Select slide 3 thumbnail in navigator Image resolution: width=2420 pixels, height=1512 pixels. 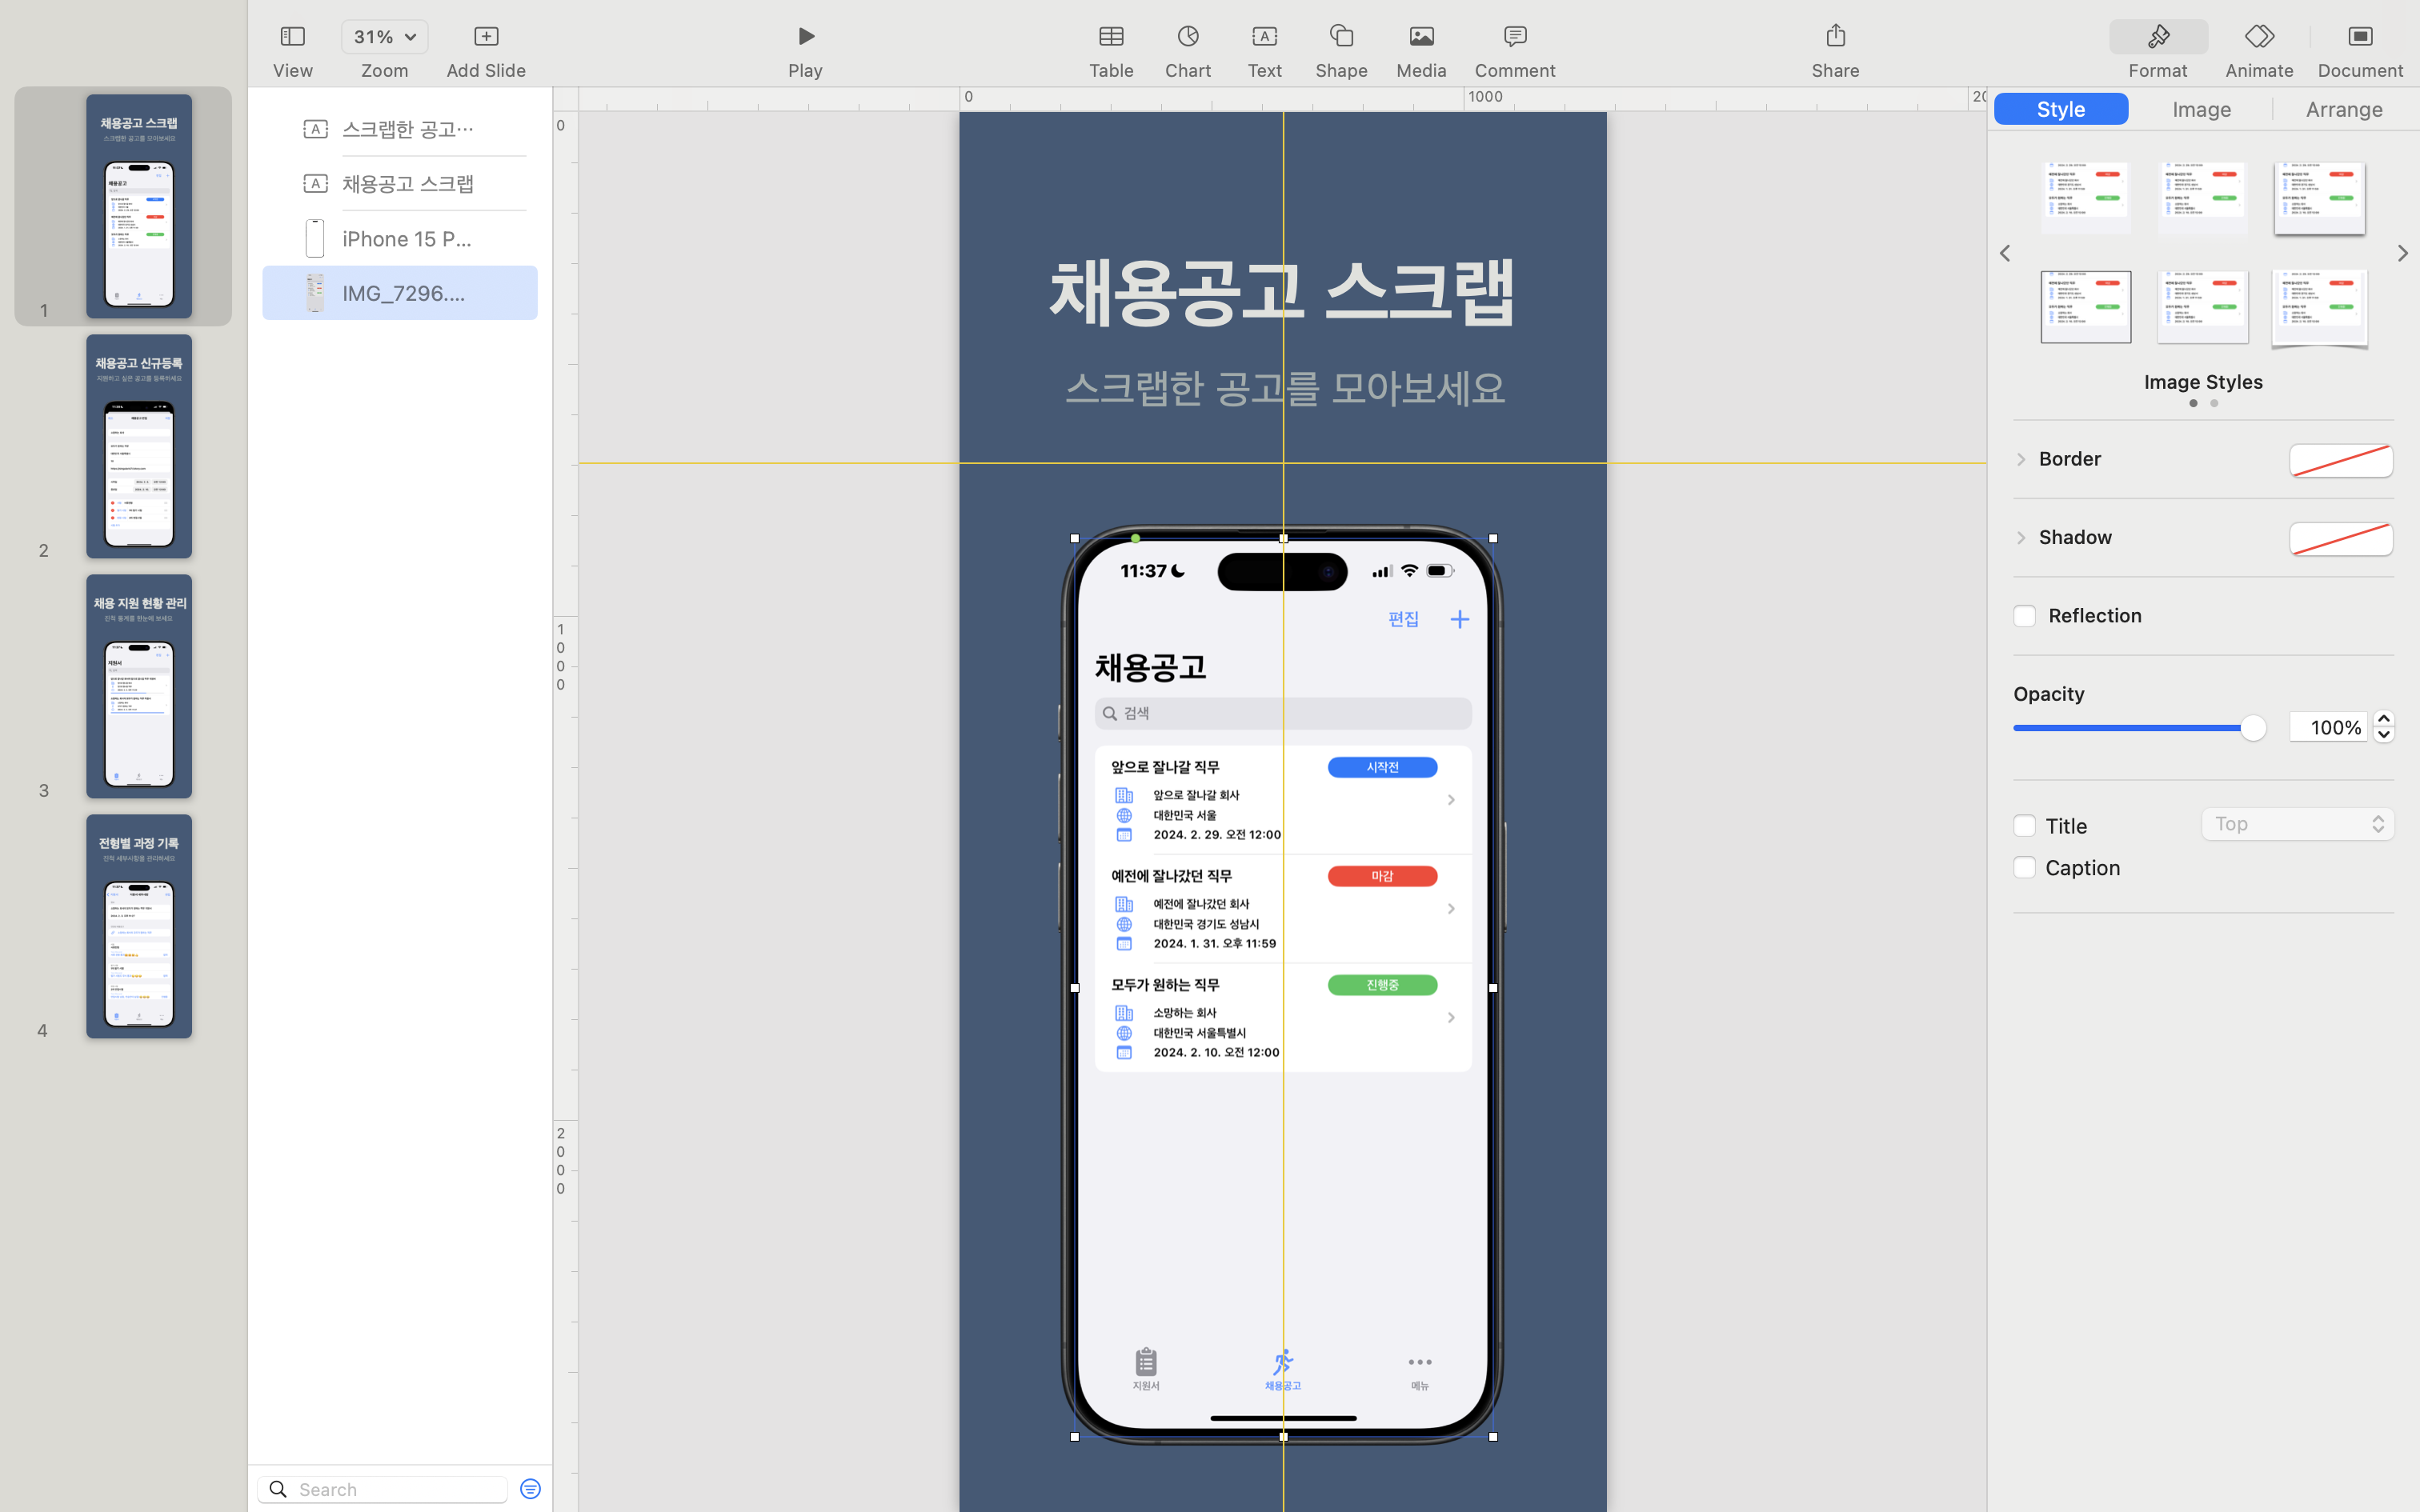click(x=139, y=686)
